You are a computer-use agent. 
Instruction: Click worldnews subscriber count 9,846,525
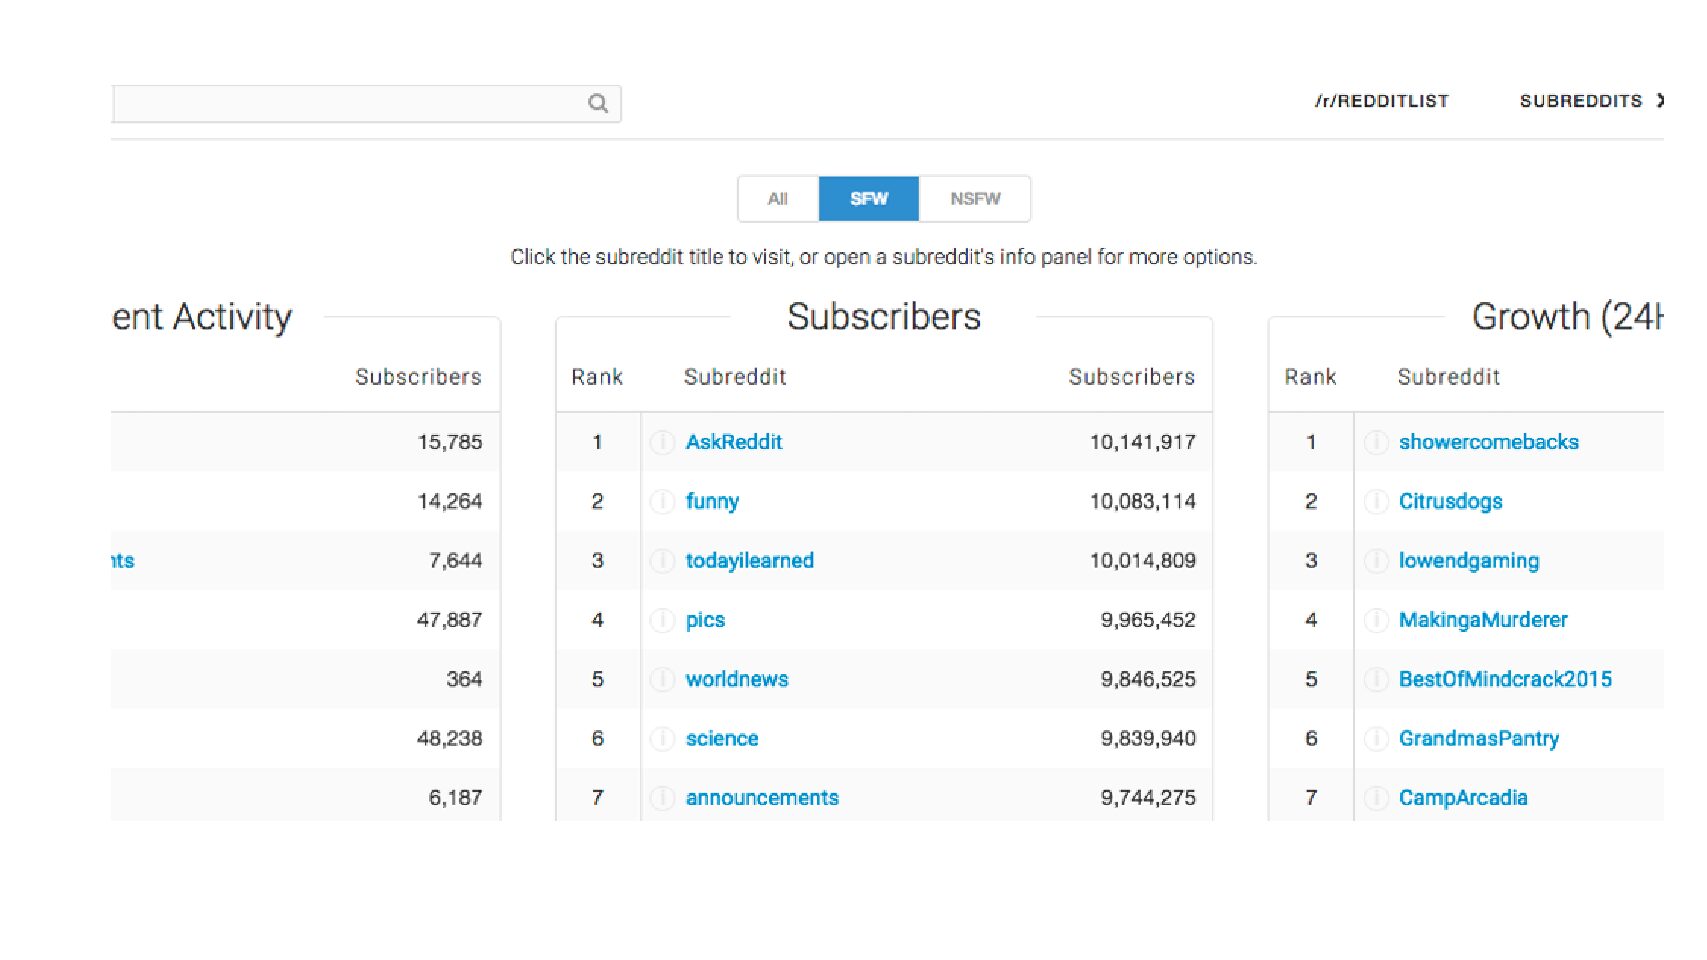[x=1148, y=679]
